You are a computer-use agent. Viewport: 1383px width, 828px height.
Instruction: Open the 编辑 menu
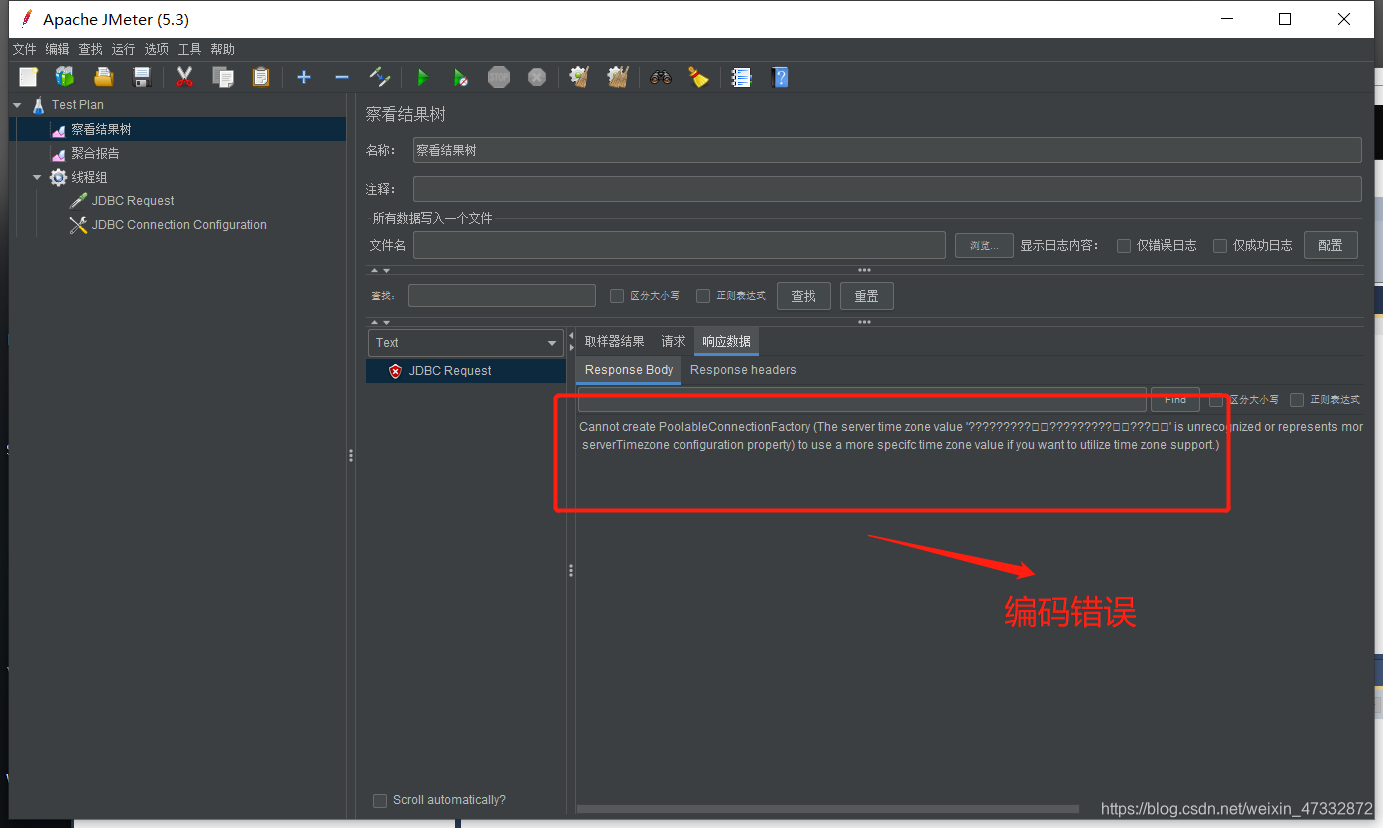(57, 49)
